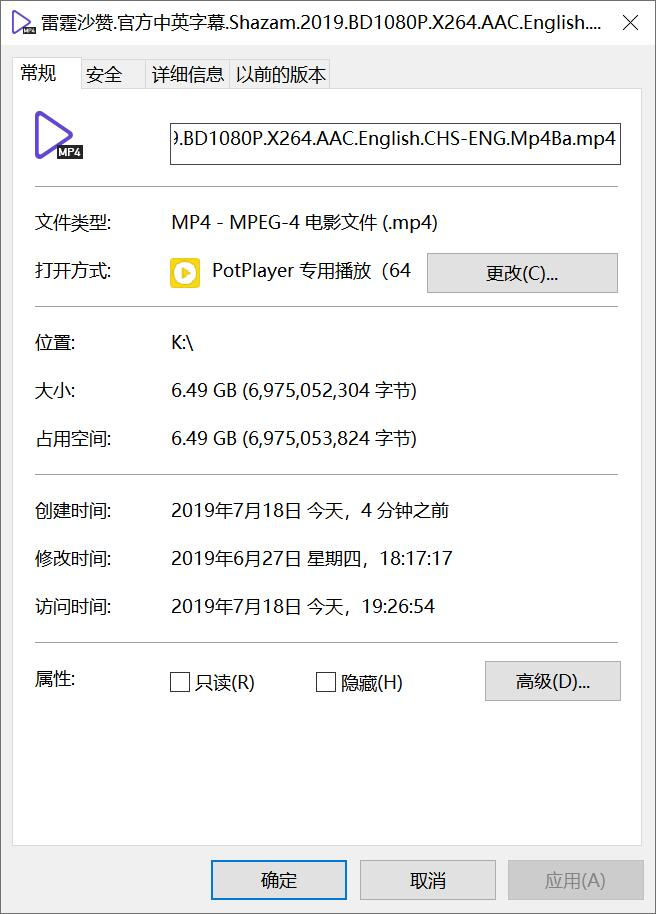Click the yellow PotPlayer app icon

pos(185,272)
